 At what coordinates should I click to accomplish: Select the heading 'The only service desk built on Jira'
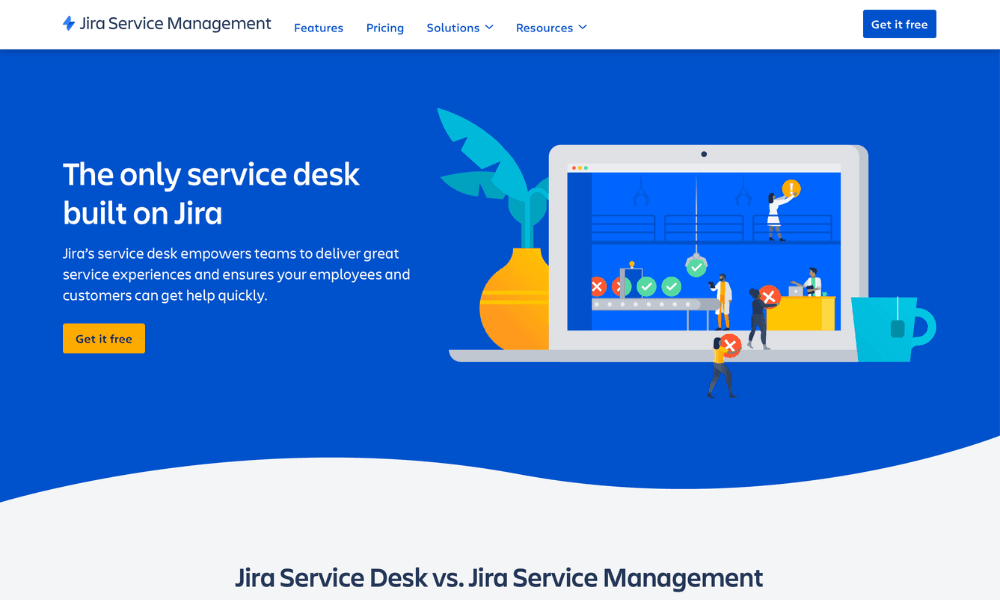211,193
